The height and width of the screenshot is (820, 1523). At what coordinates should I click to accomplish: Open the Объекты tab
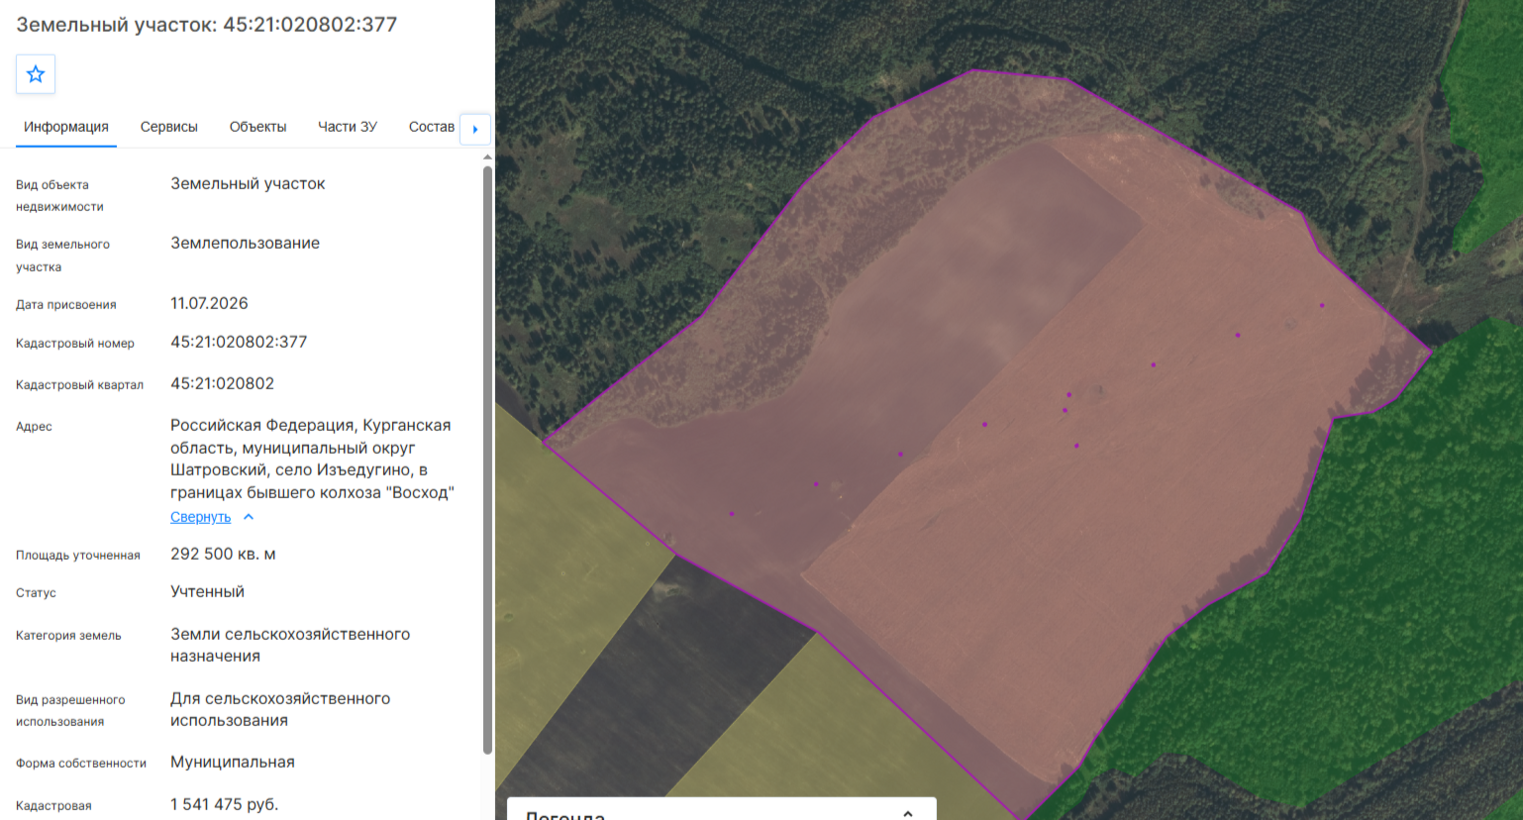click(x=258, y=127)
